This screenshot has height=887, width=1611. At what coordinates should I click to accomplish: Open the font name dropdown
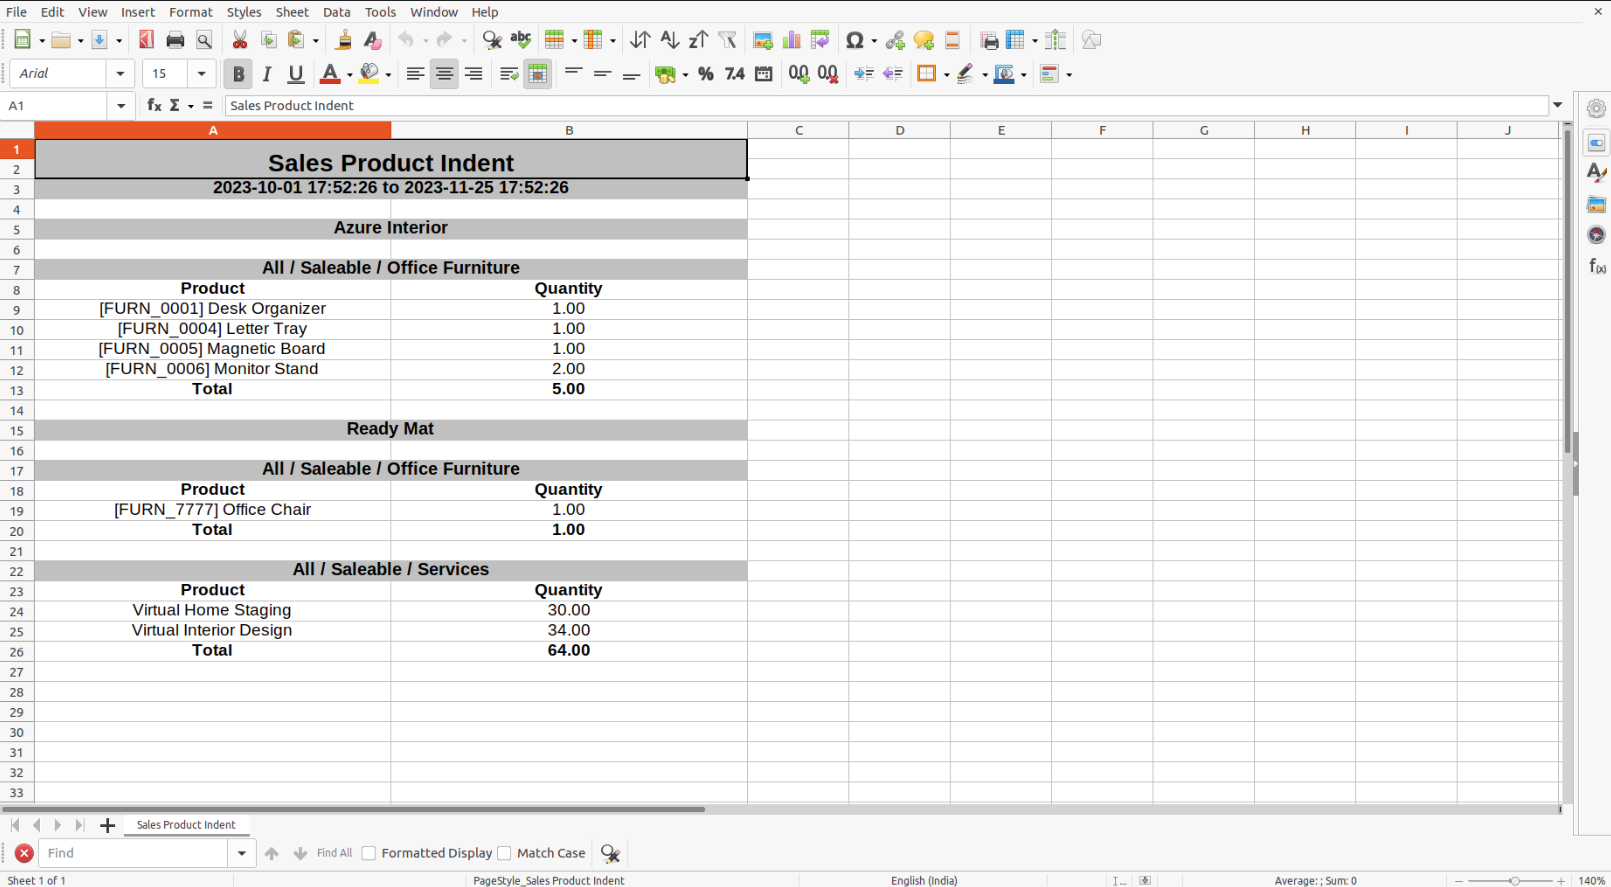[x=120, y=74]
